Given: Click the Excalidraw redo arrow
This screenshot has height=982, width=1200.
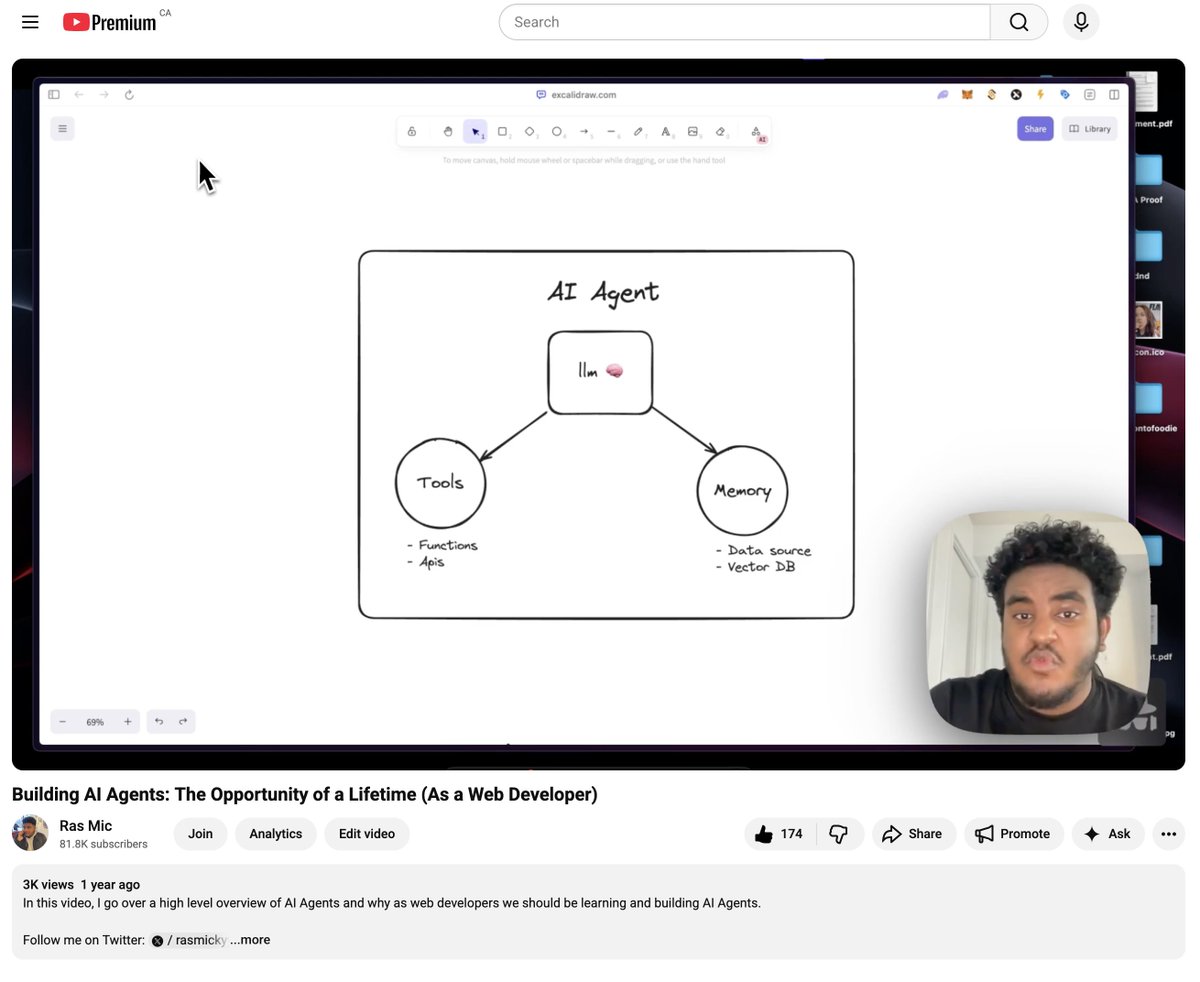Looking at the screenshot, I should [x=183, y=722].
